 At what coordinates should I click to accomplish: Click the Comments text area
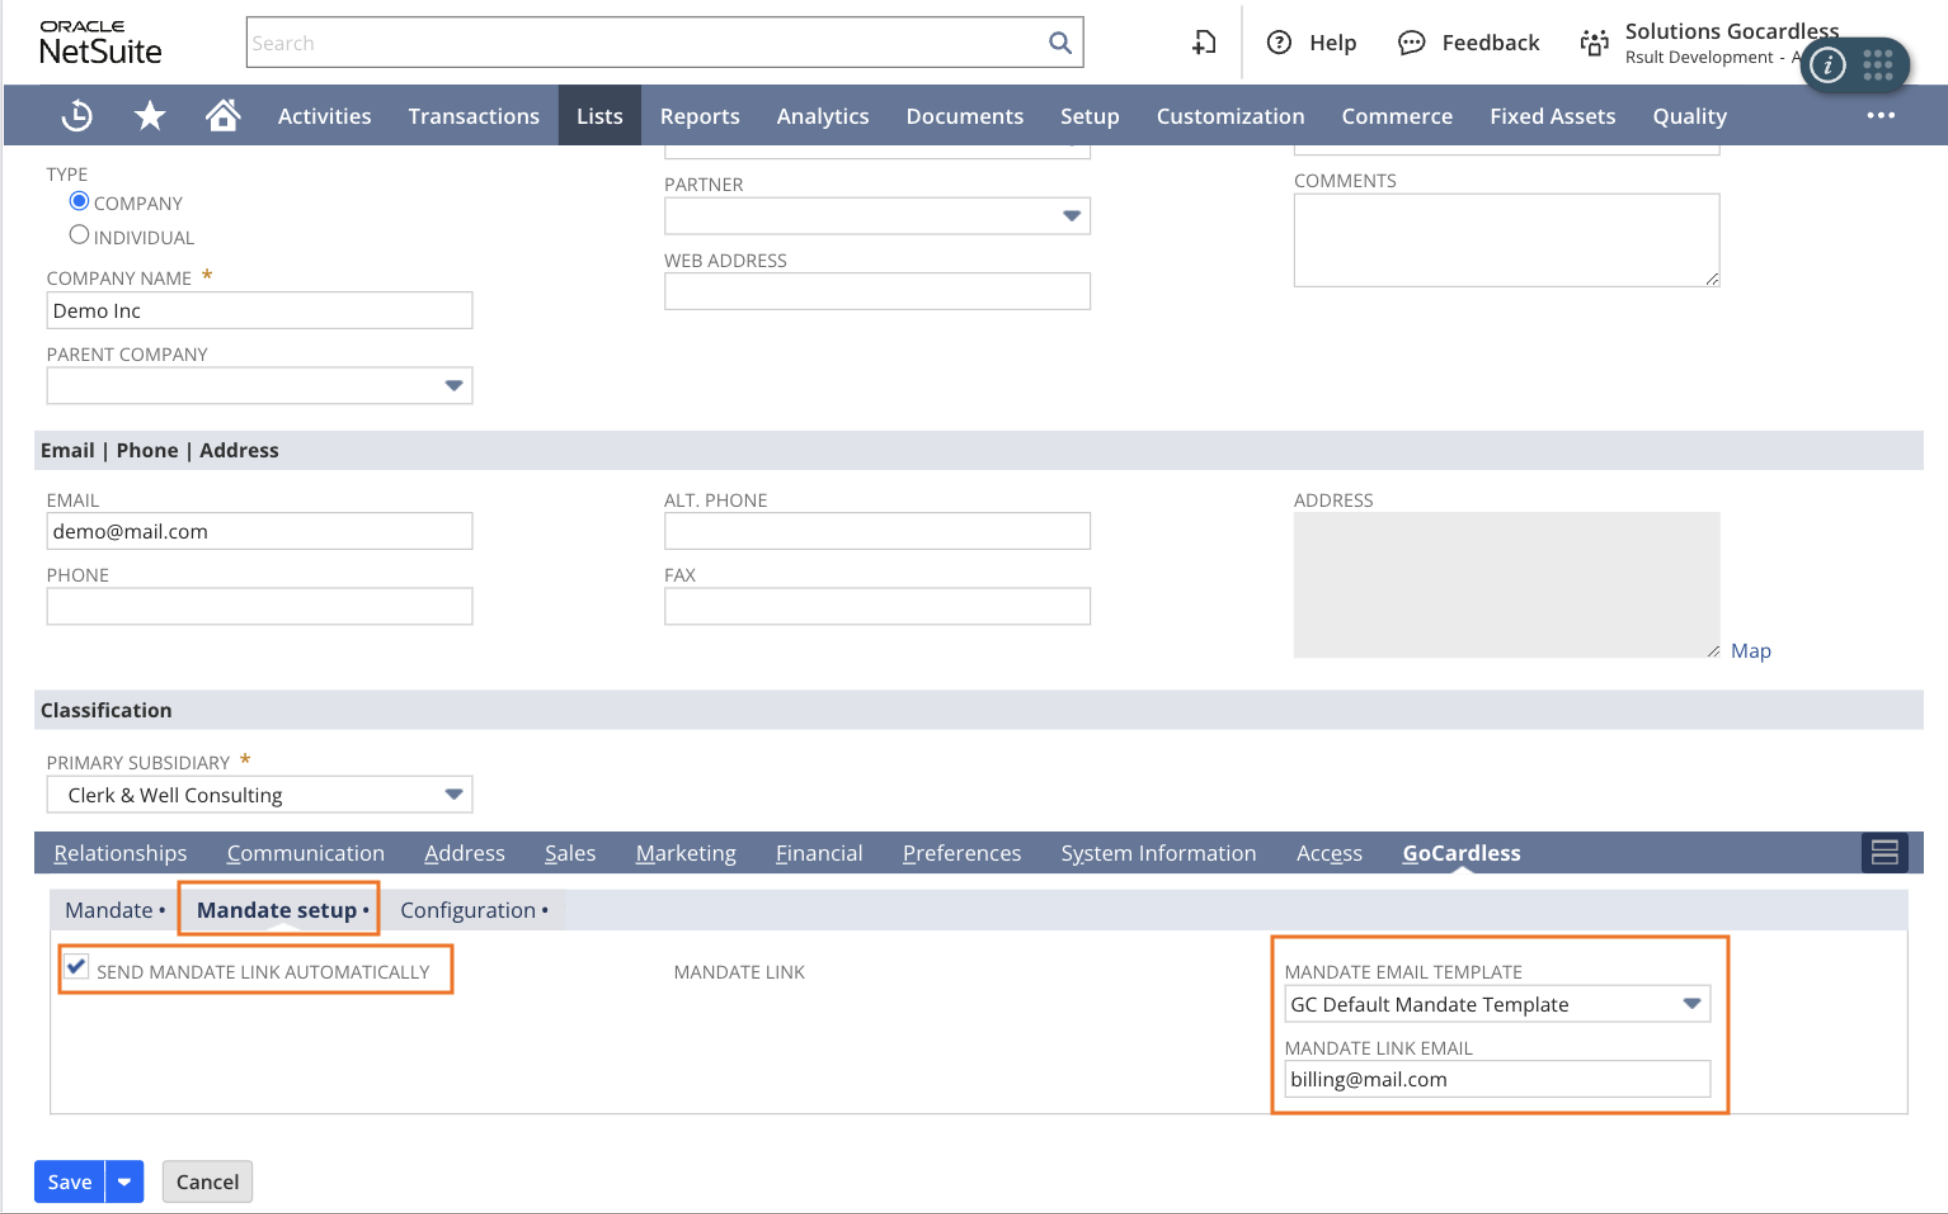click(1506, 241)
